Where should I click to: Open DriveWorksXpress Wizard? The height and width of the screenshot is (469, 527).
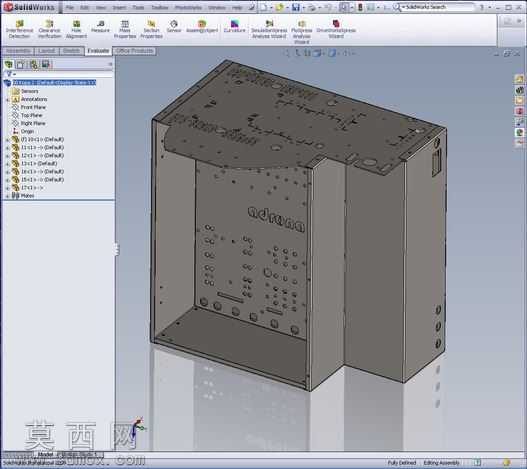point(336,29)
